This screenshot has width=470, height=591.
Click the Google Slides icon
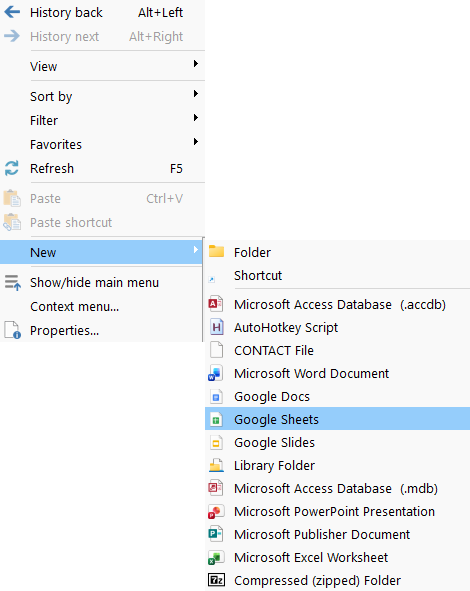pyautogui.click(x=216, y=442)
